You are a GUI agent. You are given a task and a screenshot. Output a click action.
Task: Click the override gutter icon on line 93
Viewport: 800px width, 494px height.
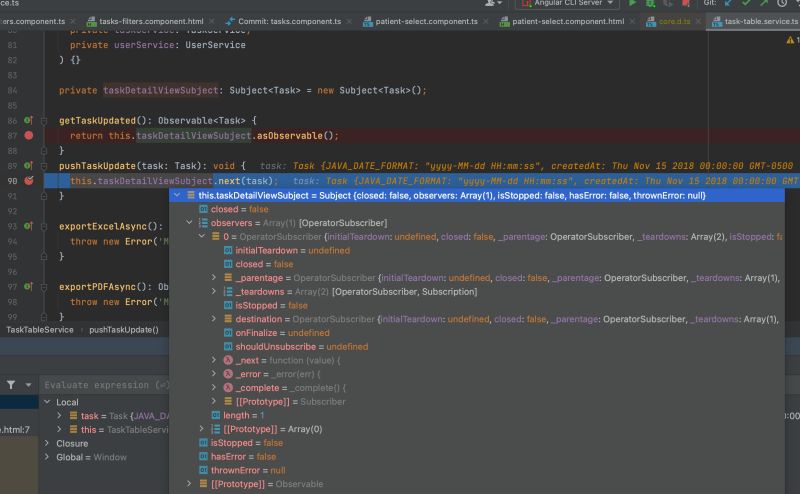(x=29, y=226)
